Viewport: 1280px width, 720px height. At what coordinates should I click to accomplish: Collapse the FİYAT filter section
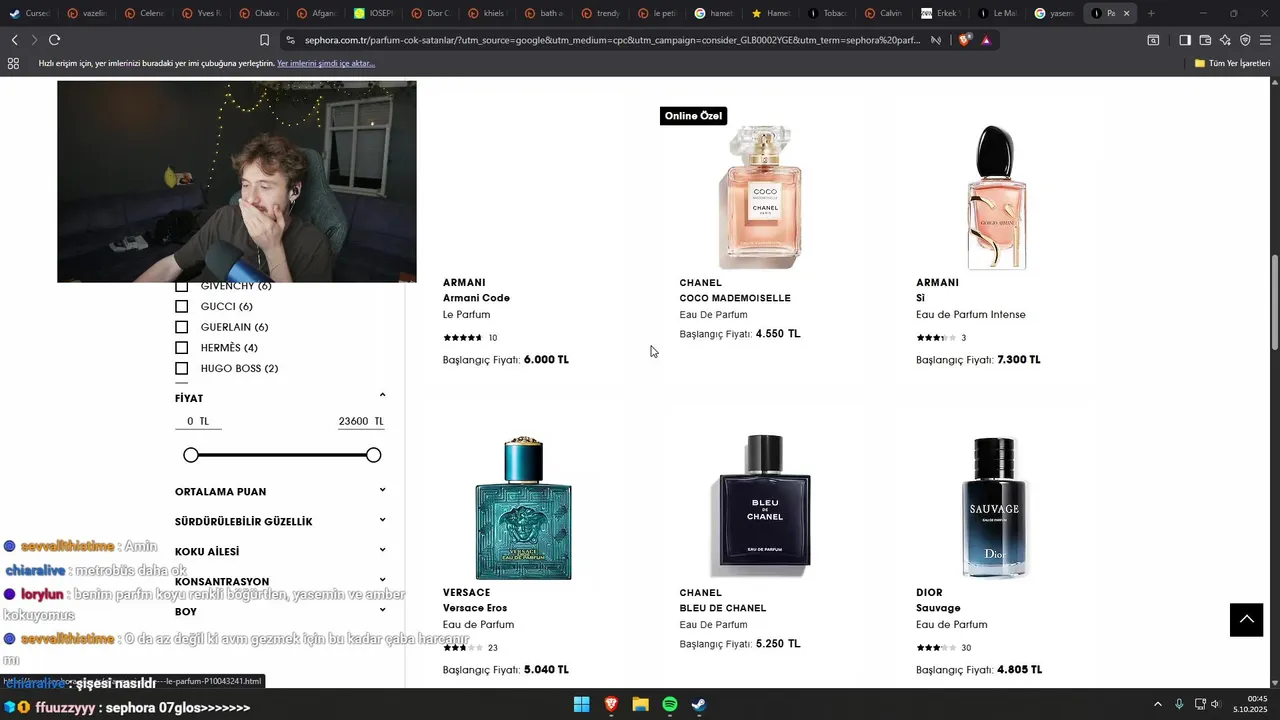tap(382, 396)
